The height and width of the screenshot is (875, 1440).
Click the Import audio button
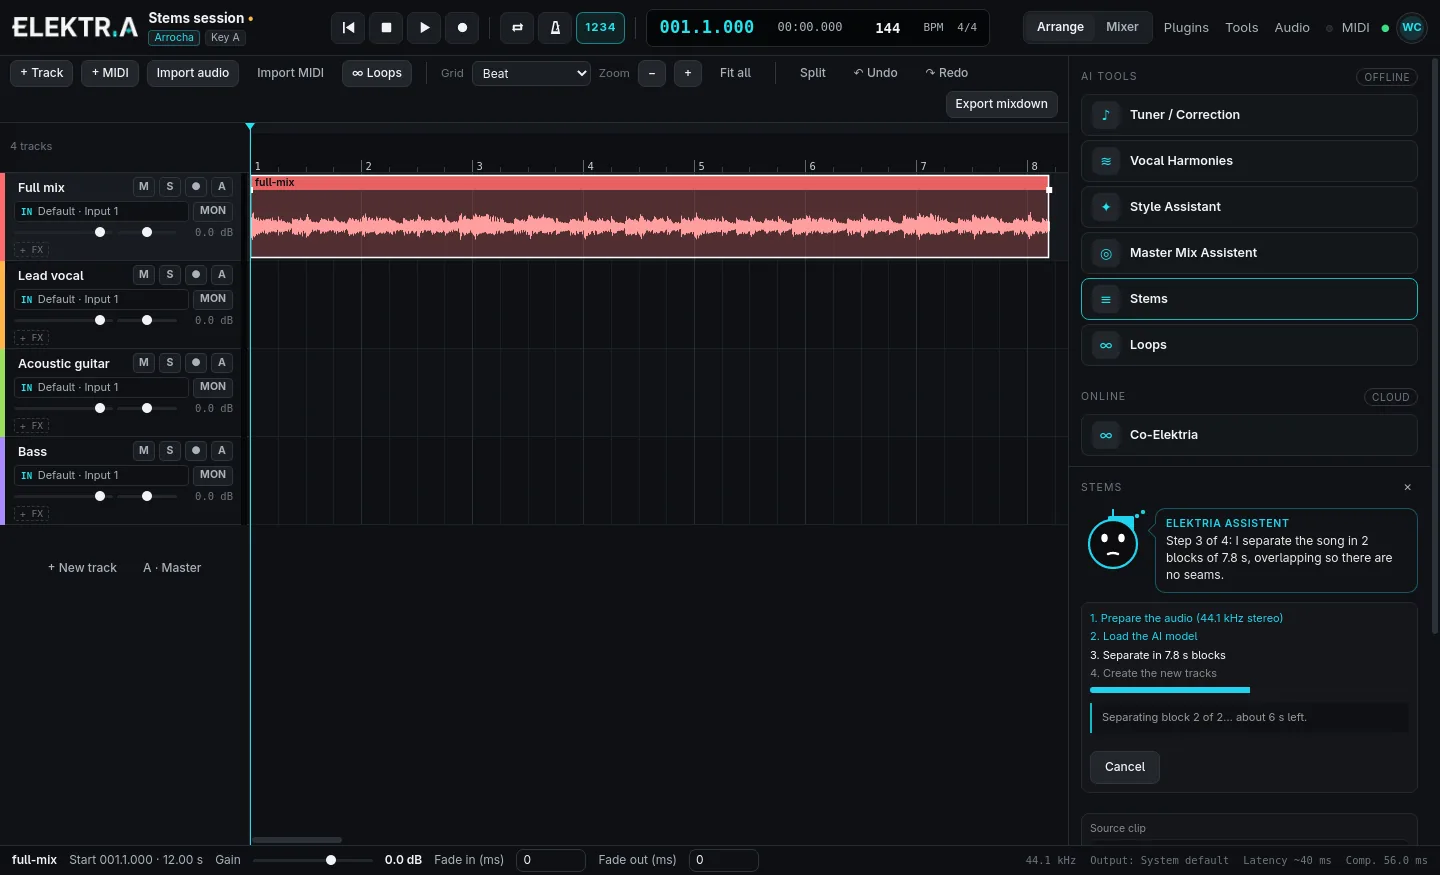tap(193, 73)
